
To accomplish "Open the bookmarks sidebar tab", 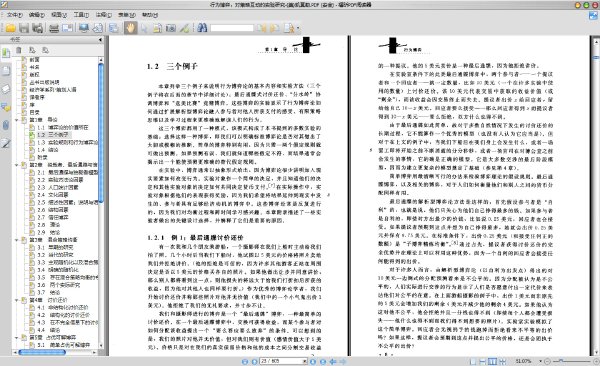I will tap(6, 52).
